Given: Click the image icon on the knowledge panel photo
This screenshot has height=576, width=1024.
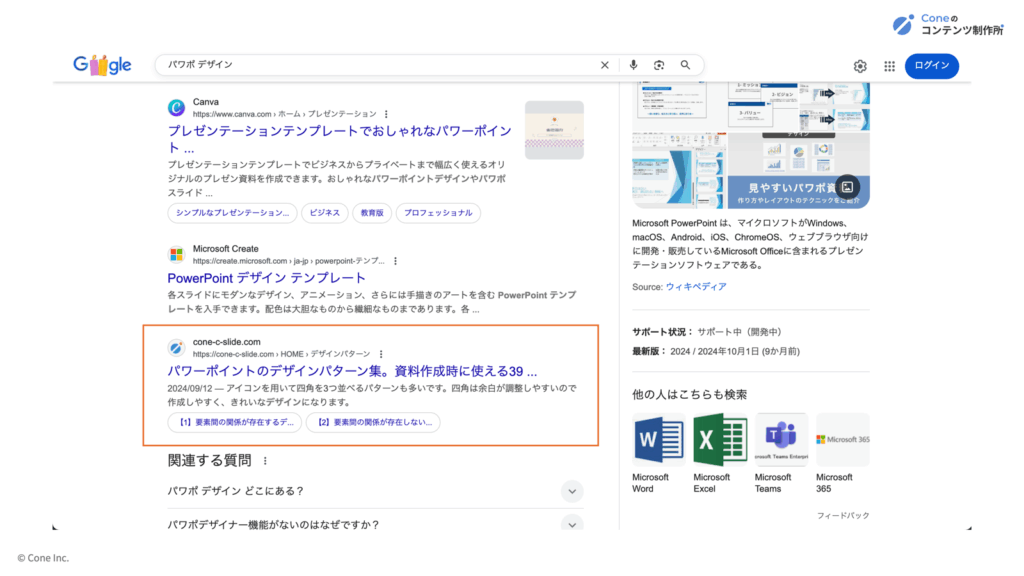Looking at the screenshot, I should (x=847, y=187).
